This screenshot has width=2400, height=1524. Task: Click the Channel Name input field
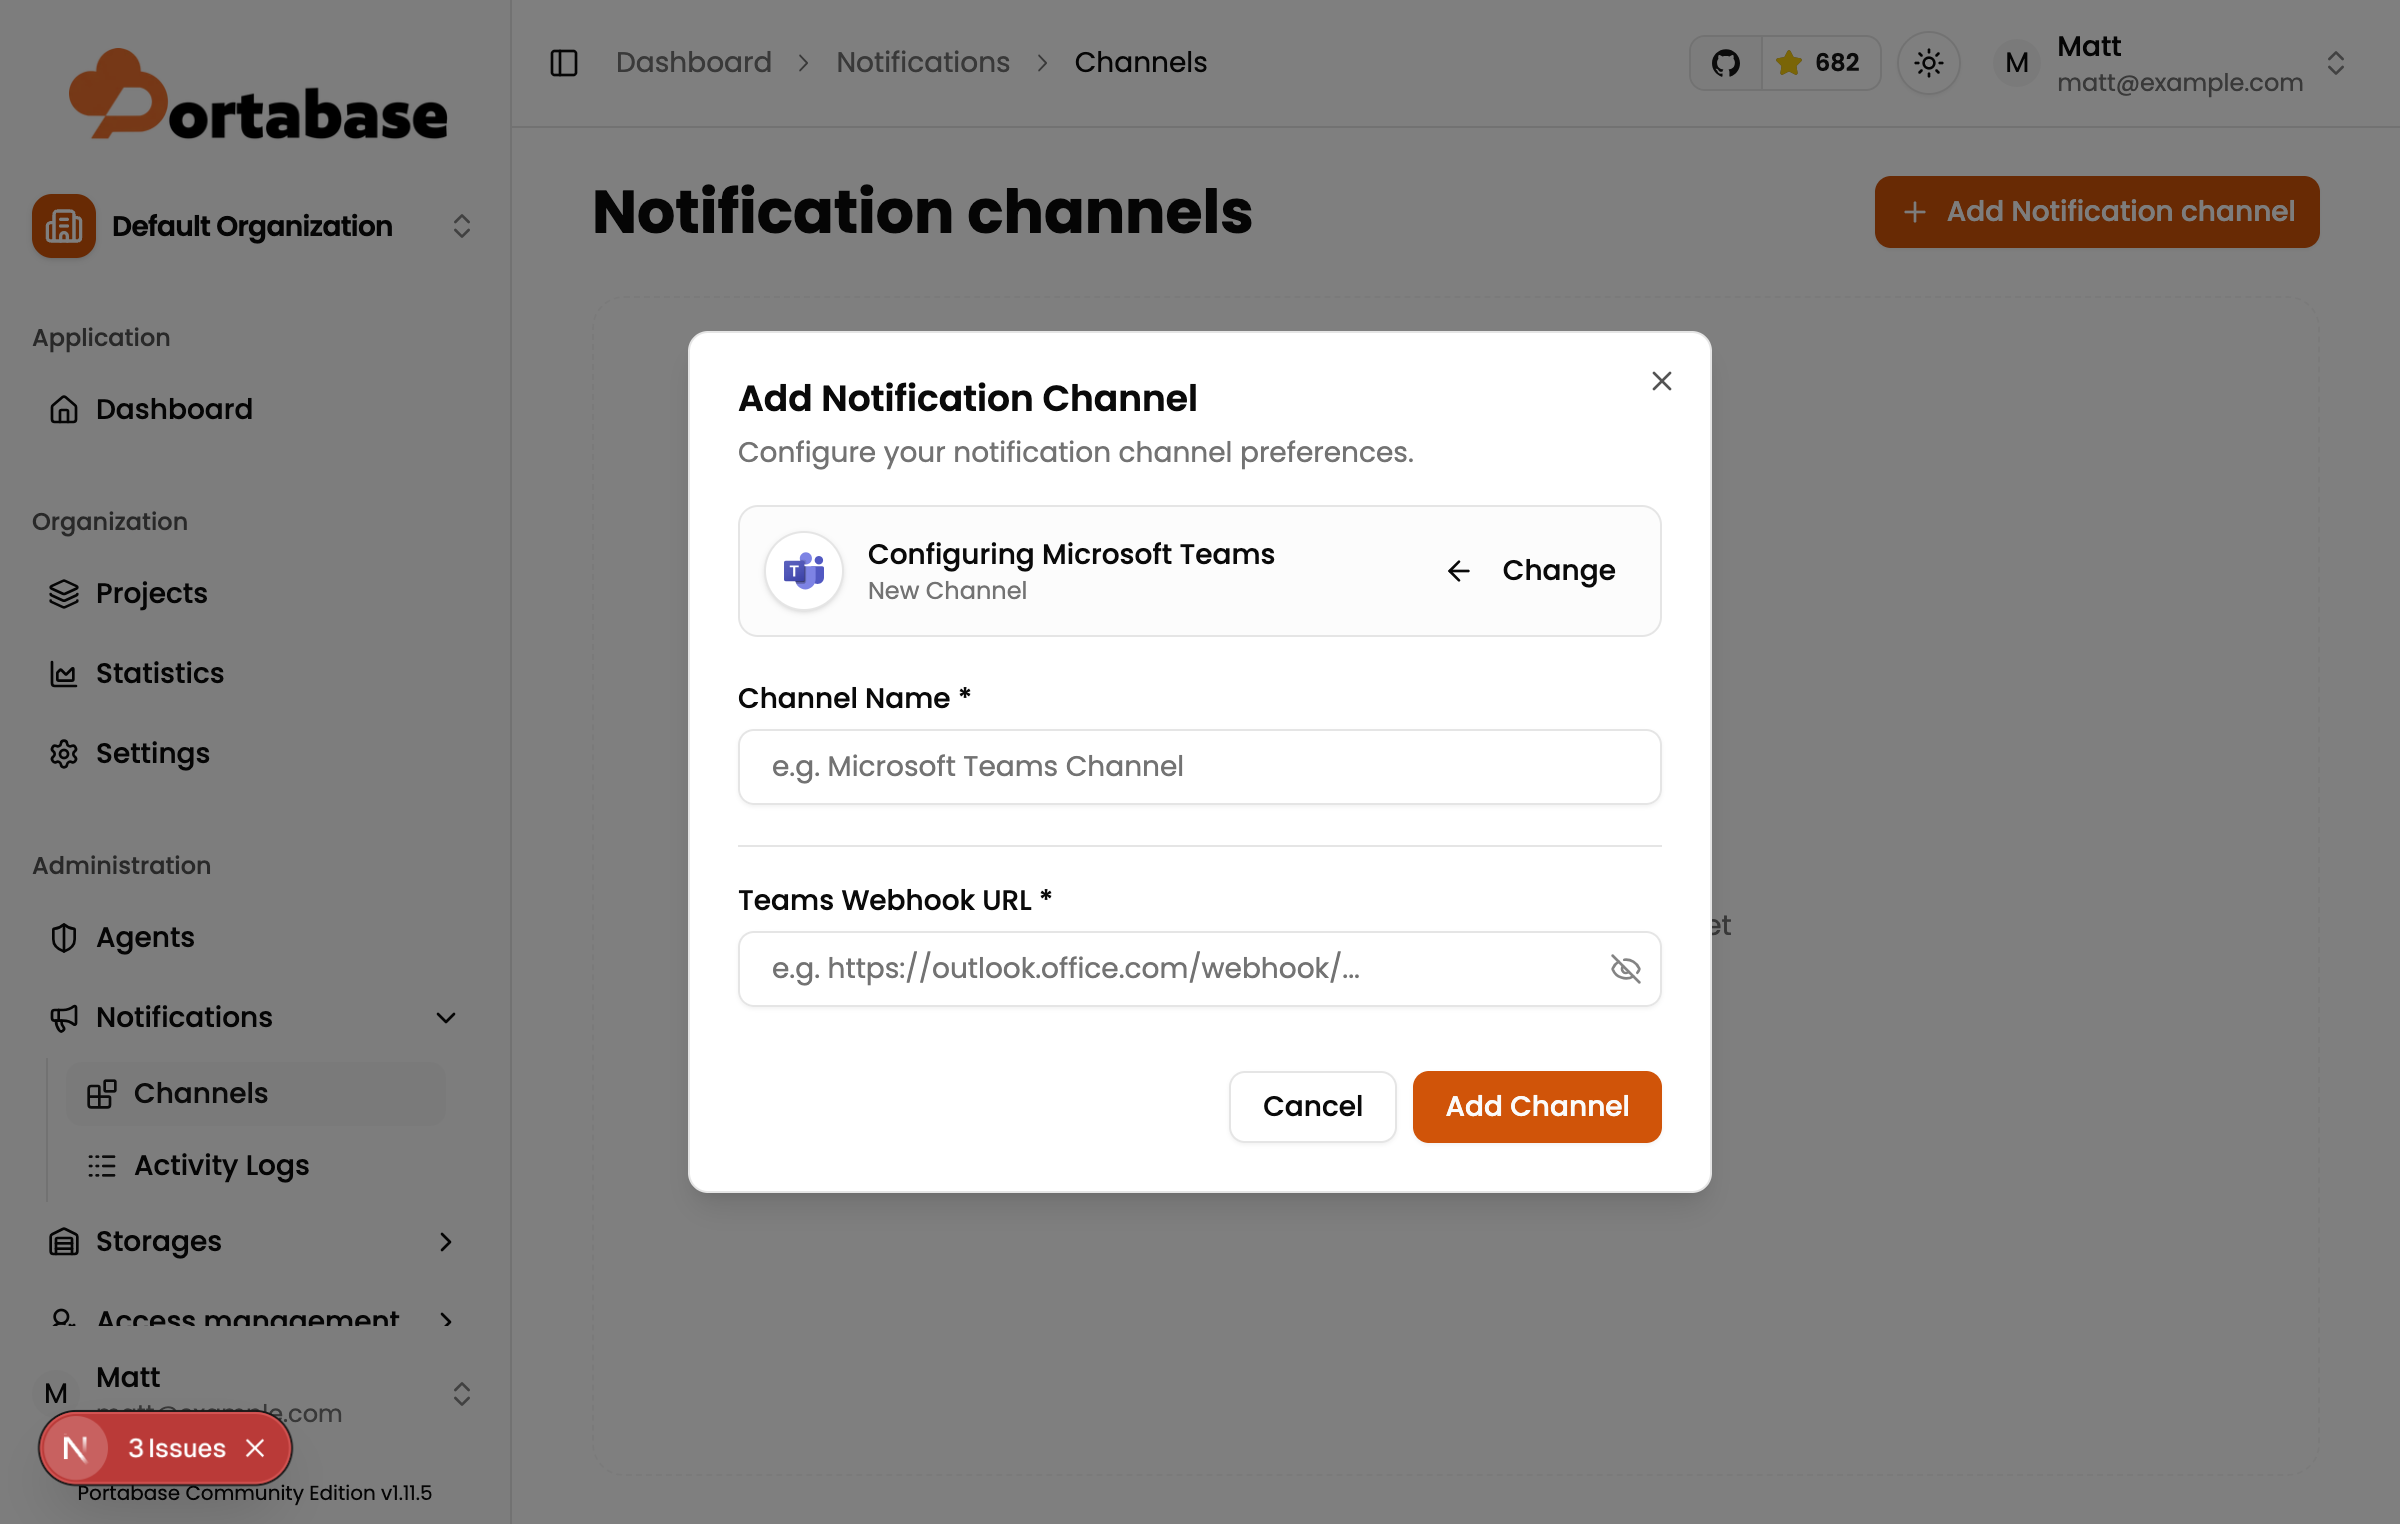1199,767
